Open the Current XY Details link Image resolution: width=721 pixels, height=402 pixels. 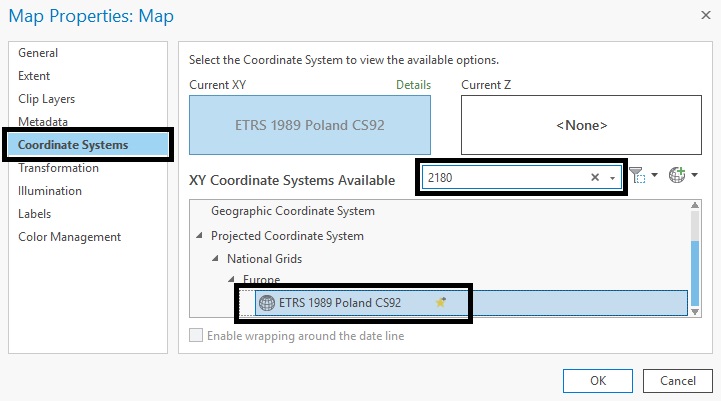(413, 86)
